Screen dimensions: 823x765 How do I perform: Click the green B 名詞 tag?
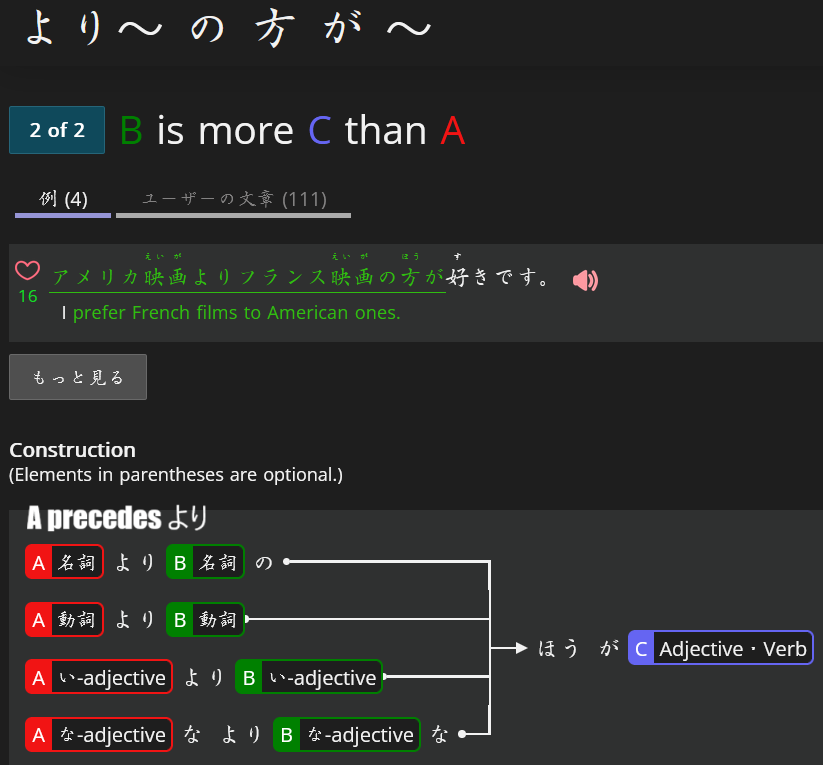[x=205, y=562]
